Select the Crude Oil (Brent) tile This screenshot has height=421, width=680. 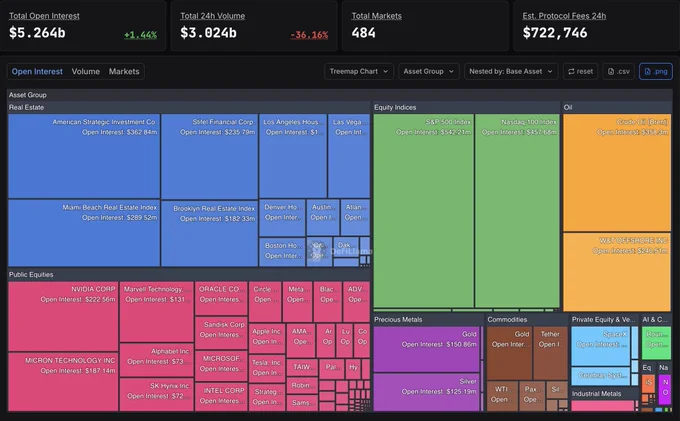click(x=617, y=173)
